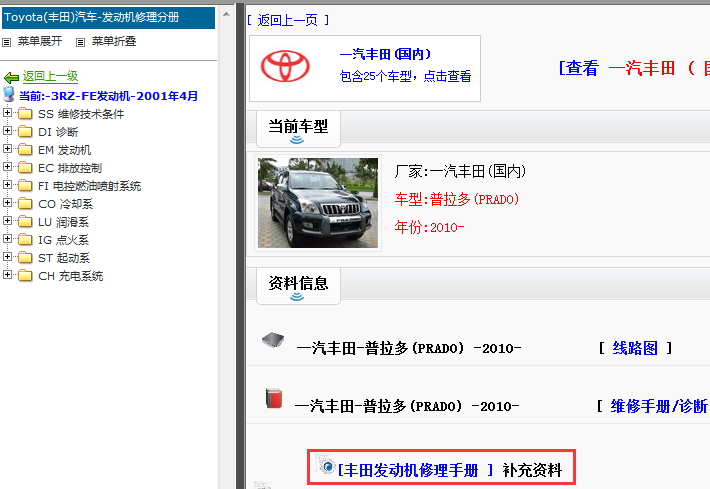
Task: Click the ST 起动系 folder icon
Action: 25,258
